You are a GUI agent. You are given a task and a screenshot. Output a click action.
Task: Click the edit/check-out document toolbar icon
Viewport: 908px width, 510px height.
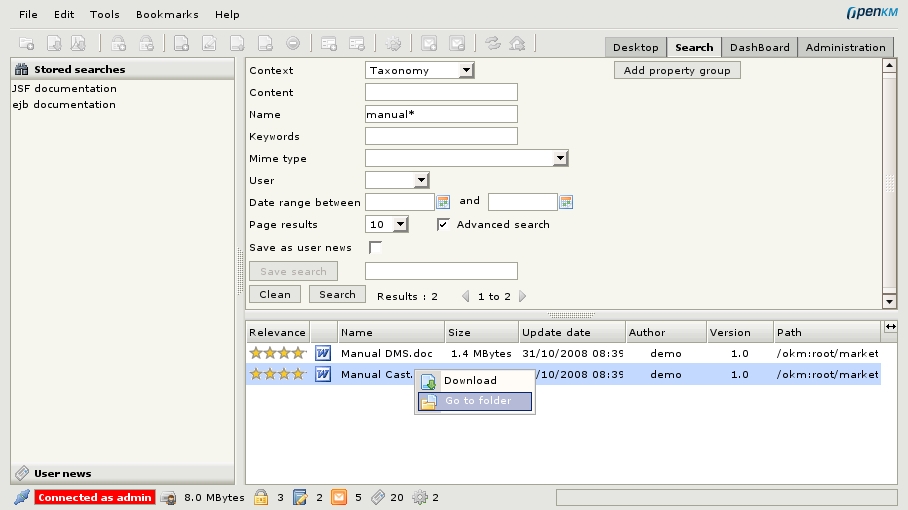(209, 43)
